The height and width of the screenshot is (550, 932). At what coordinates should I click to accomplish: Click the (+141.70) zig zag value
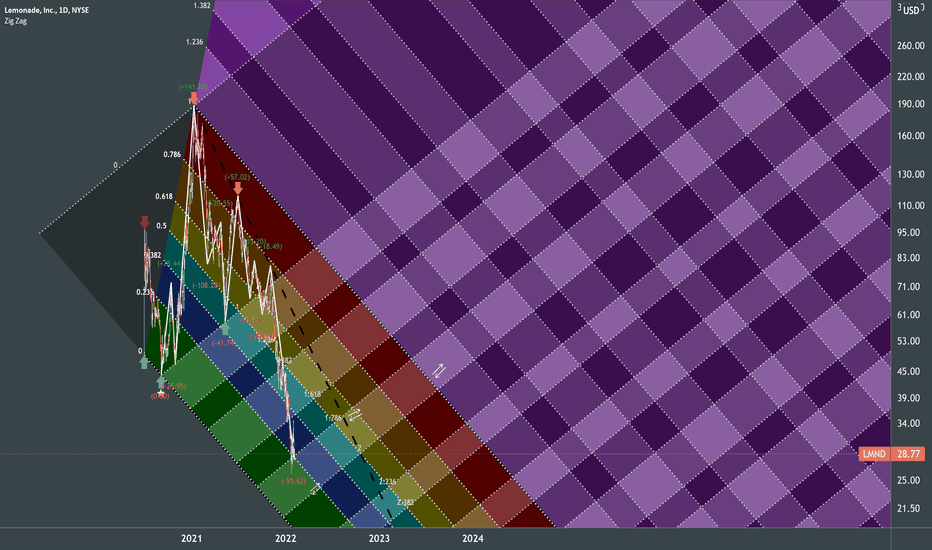pyautogui.click(x=193, y=87)
